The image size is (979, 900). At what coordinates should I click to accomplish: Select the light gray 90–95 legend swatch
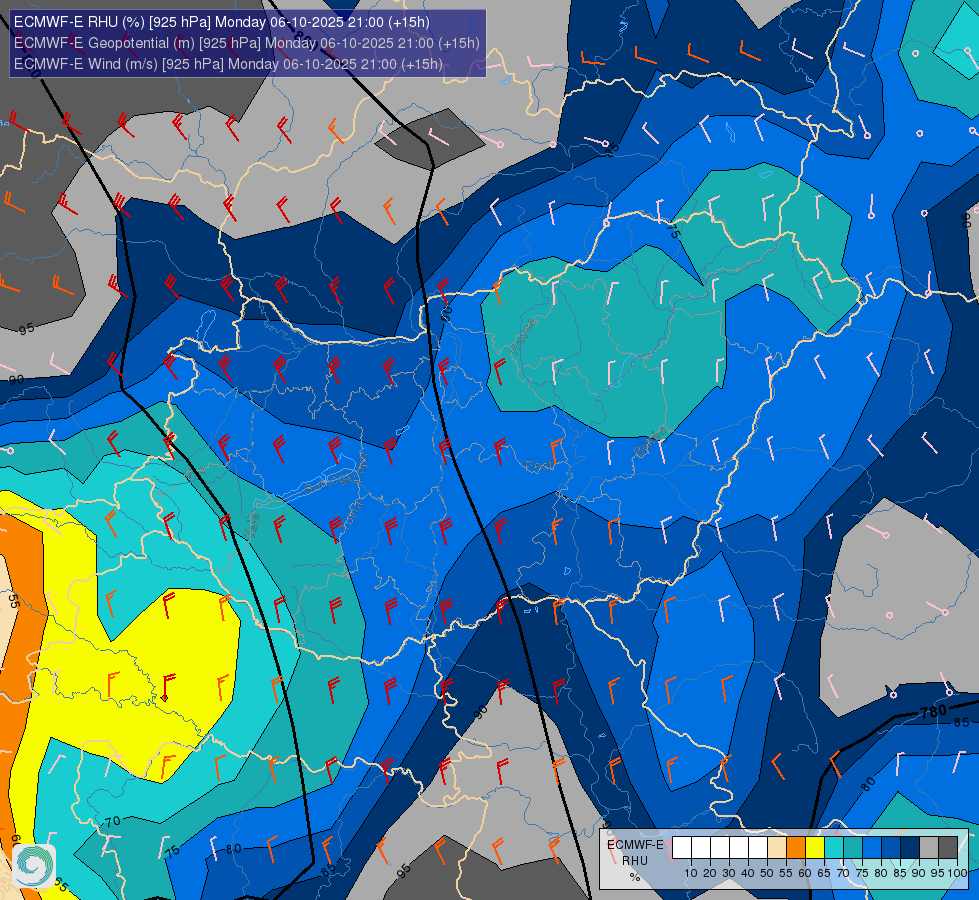point(929,848)
